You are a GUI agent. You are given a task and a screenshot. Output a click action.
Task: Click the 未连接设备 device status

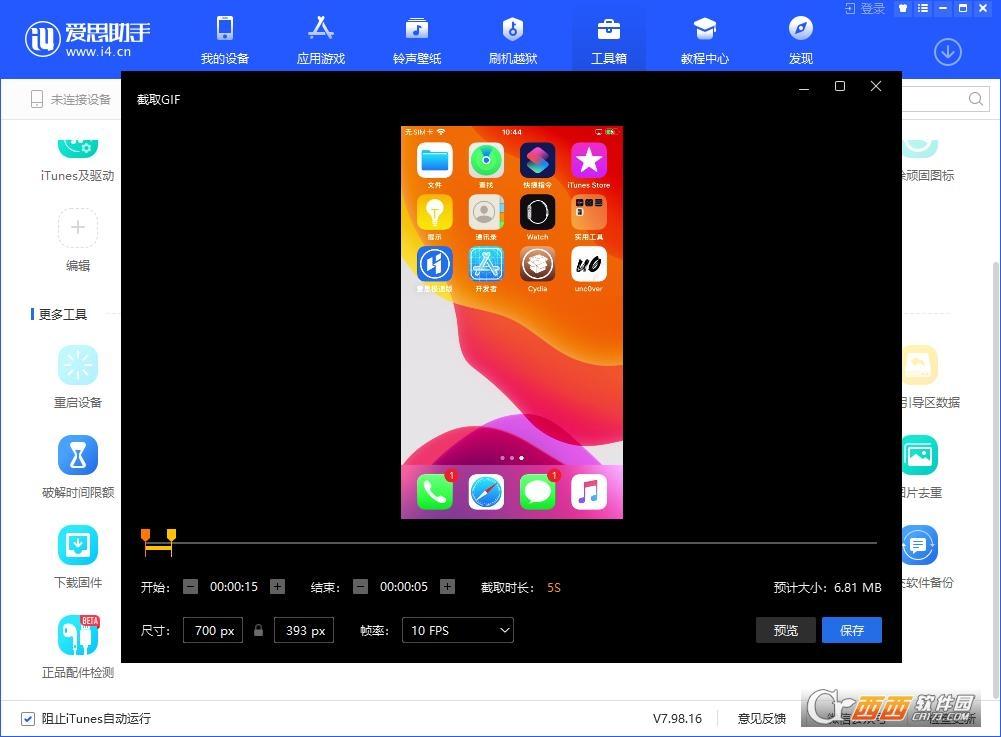71,99
